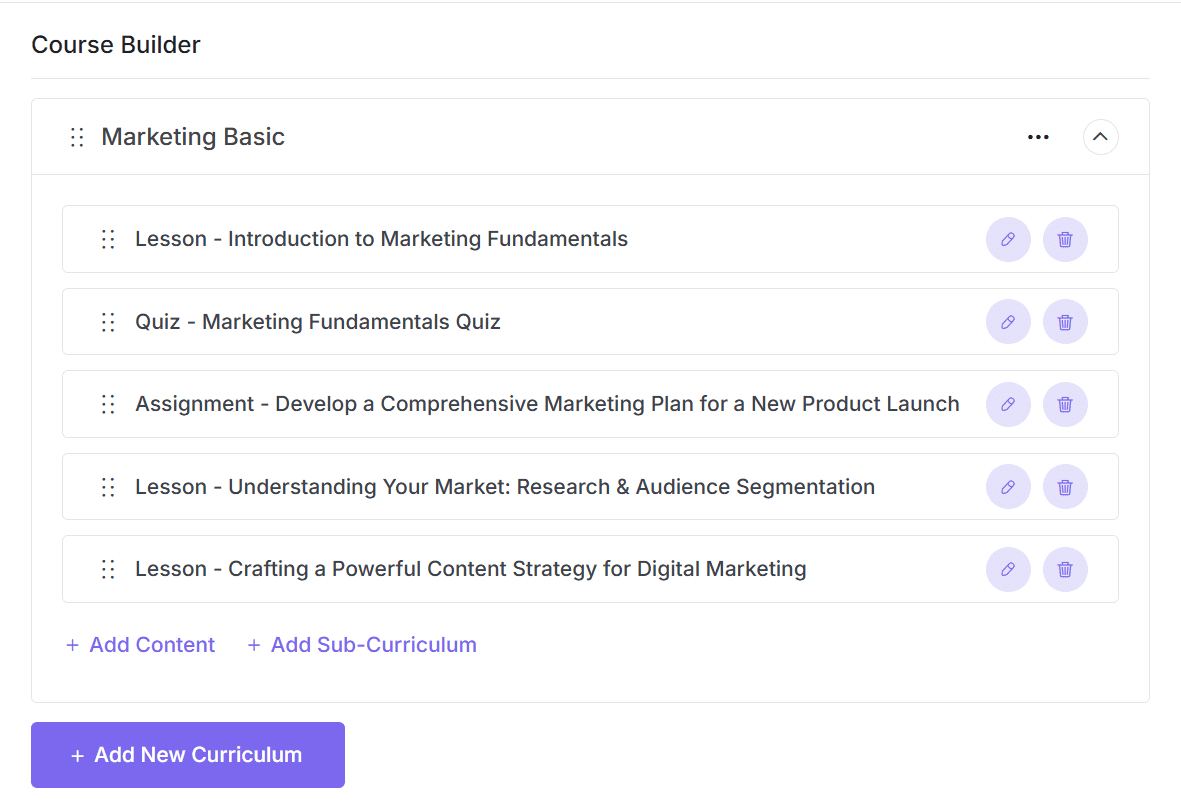Viewport: 1181px width, 806px height.
Task: Select the Marketing Basic curriculum title
Action: click(193, 137)
